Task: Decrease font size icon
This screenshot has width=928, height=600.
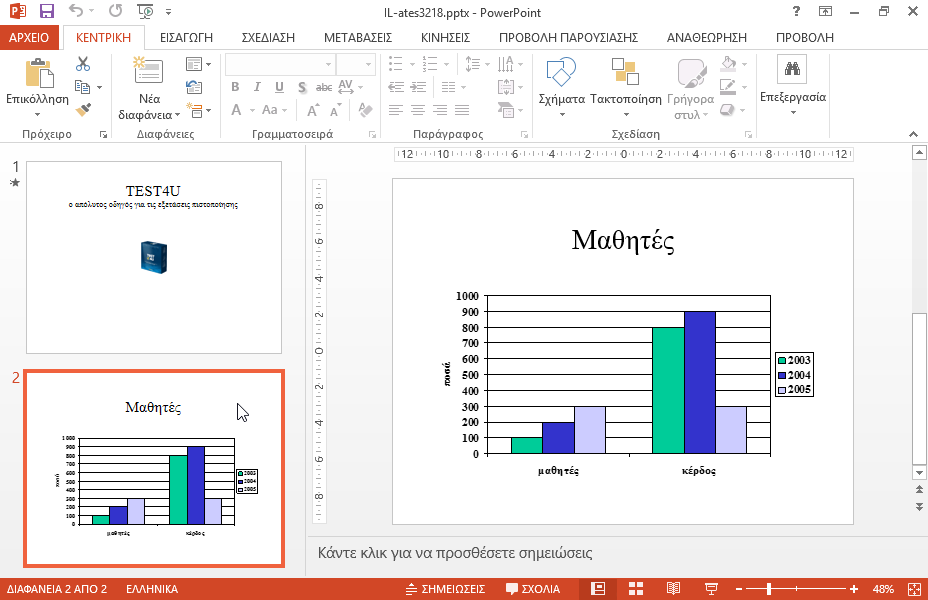Action: [336, 110]
